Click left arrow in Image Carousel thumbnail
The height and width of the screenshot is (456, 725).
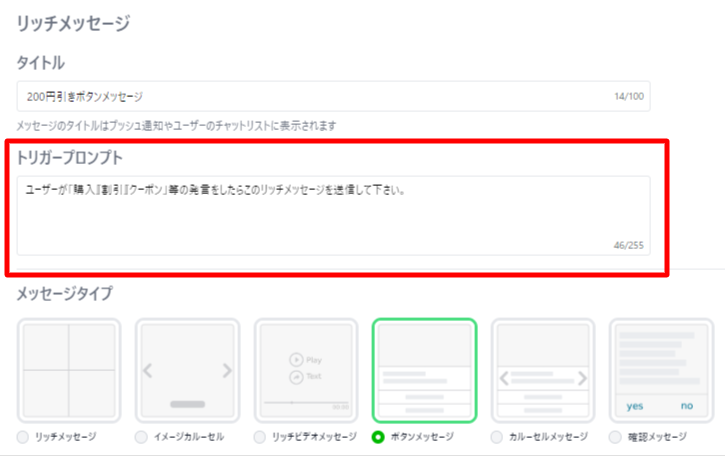point(148,371)
